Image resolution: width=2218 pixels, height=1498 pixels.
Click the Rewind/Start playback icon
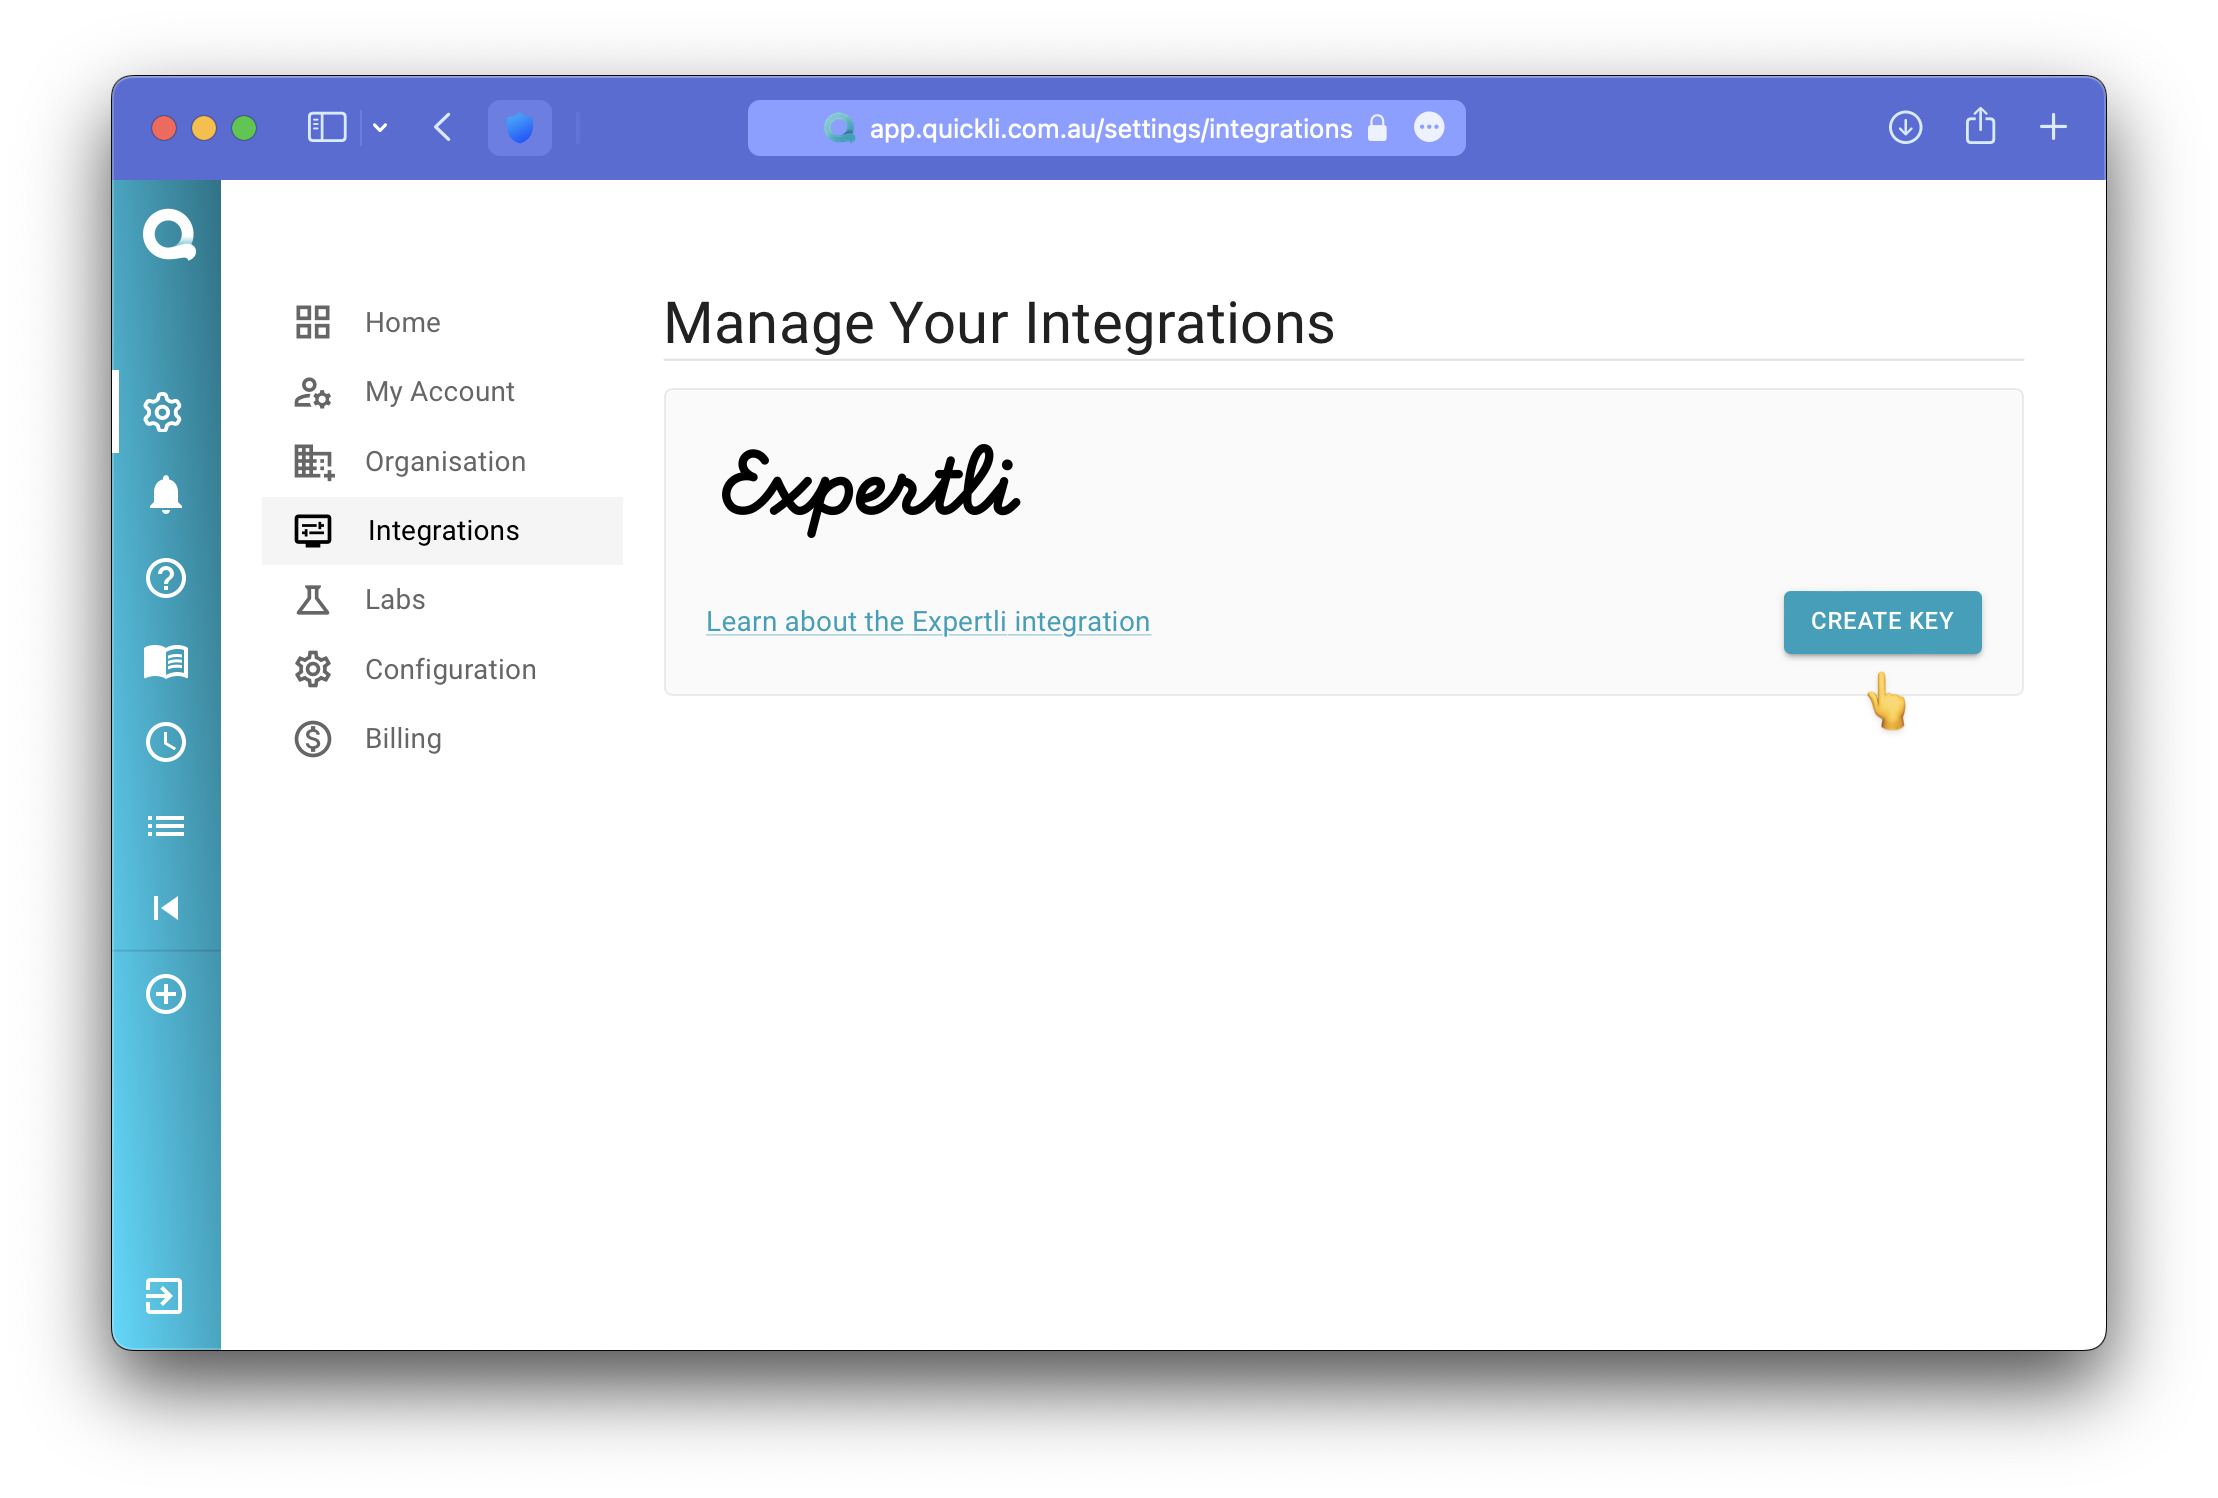(165, 906)
